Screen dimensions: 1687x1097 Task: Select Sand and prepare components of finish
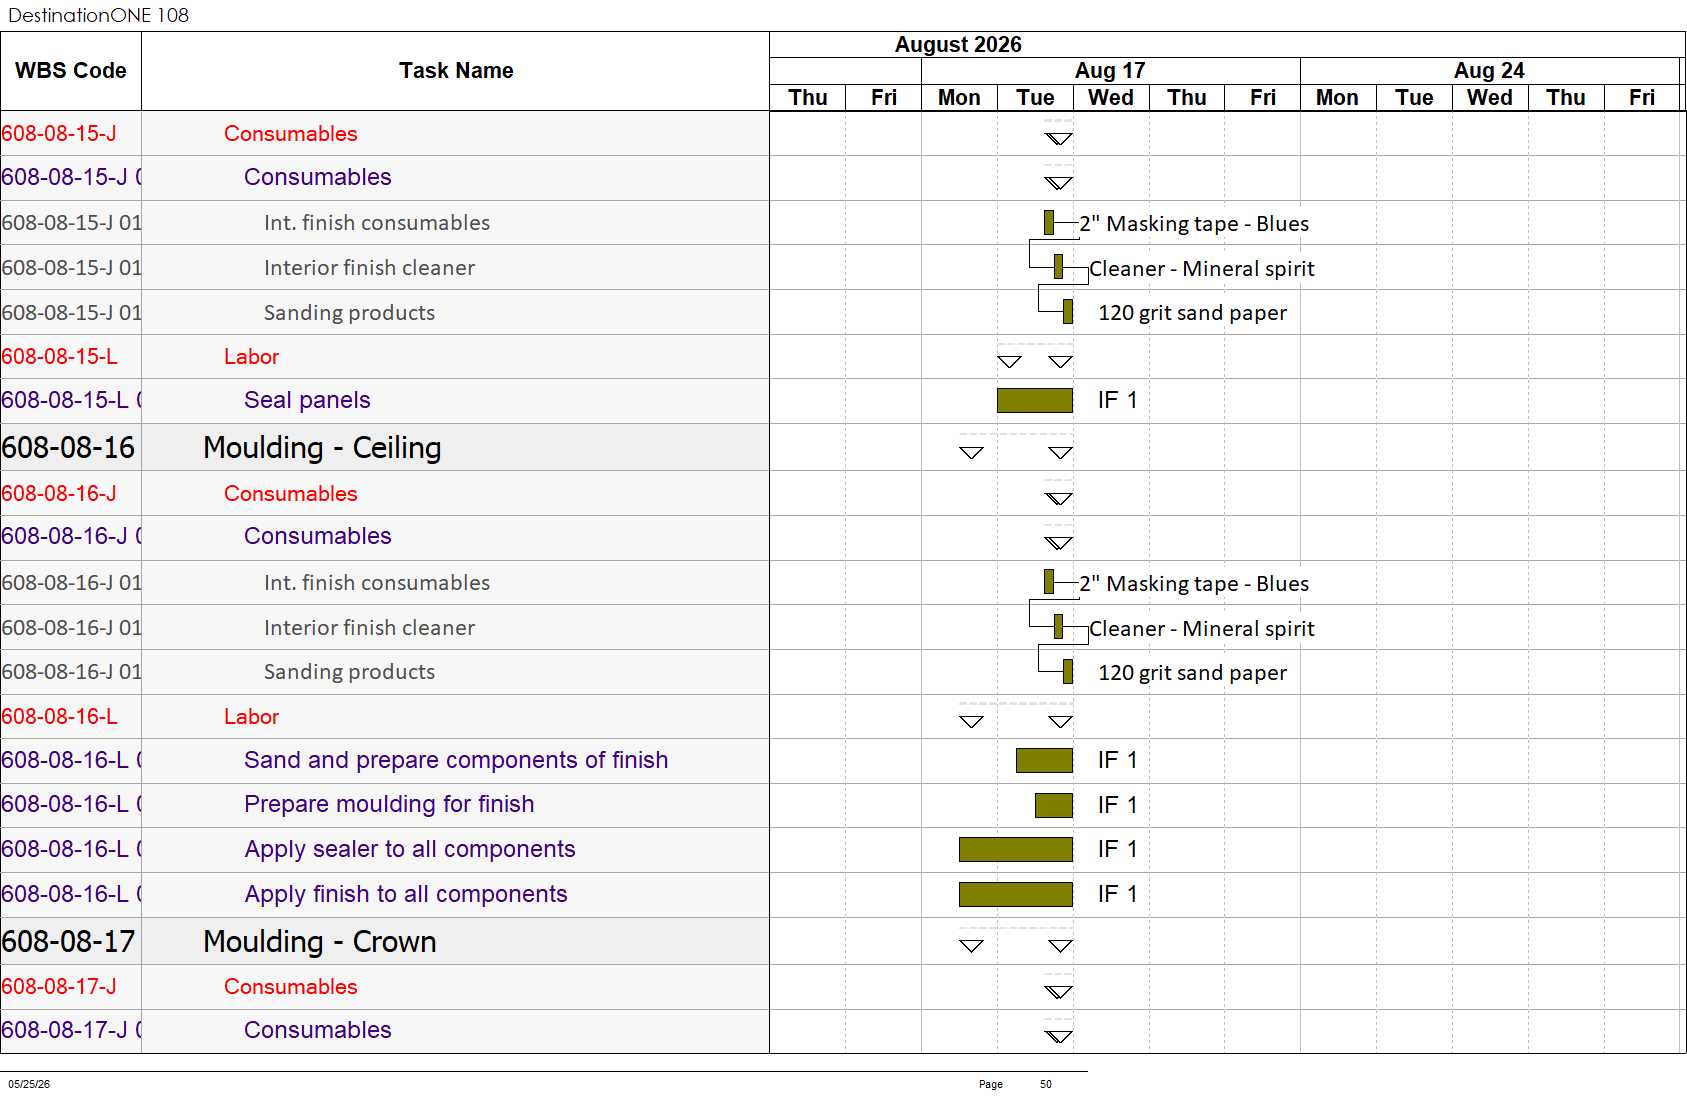point(456,760)
